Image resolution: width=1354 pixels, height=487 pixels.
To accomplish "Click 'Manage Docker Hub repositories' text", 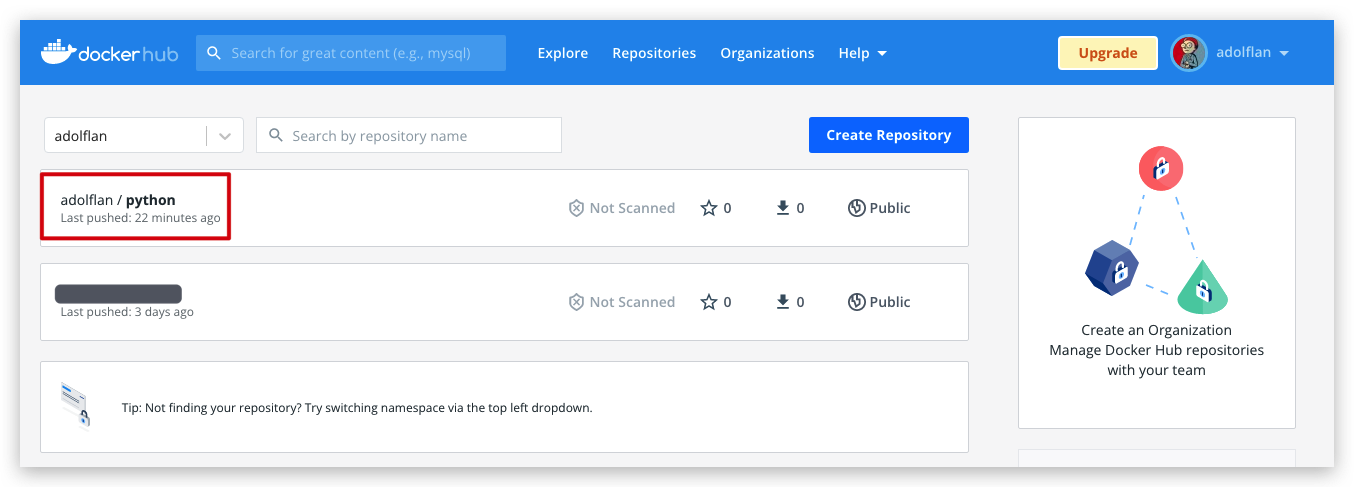I will click(1157, 350).
